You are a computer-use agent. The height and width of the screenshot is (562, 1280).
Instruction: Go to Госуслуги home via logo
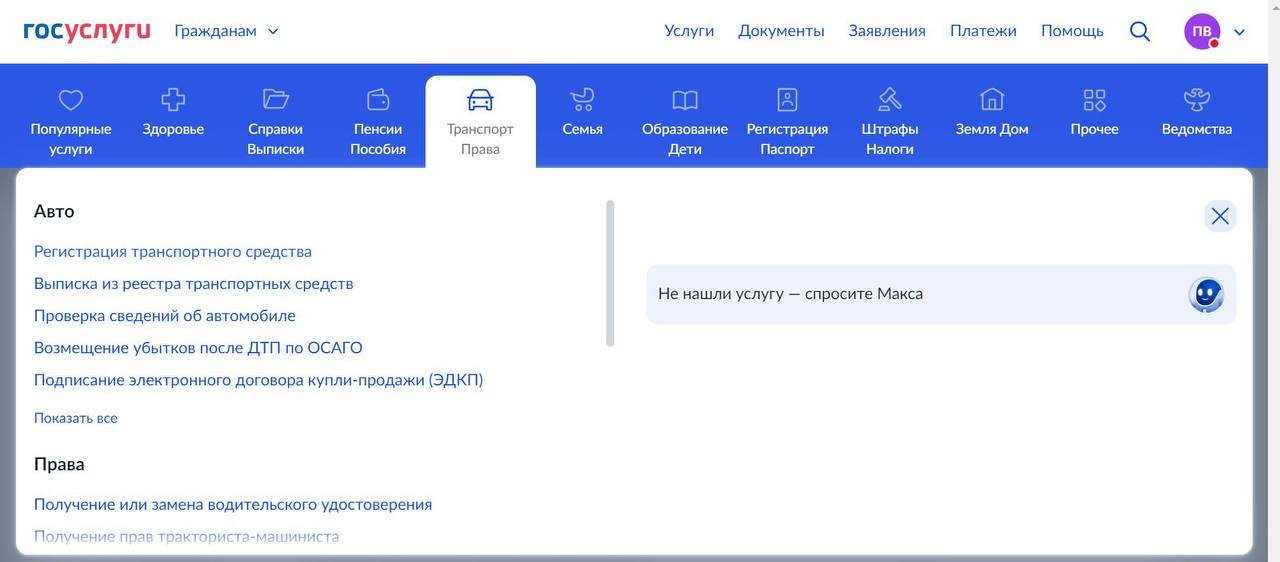click(87, 31)
